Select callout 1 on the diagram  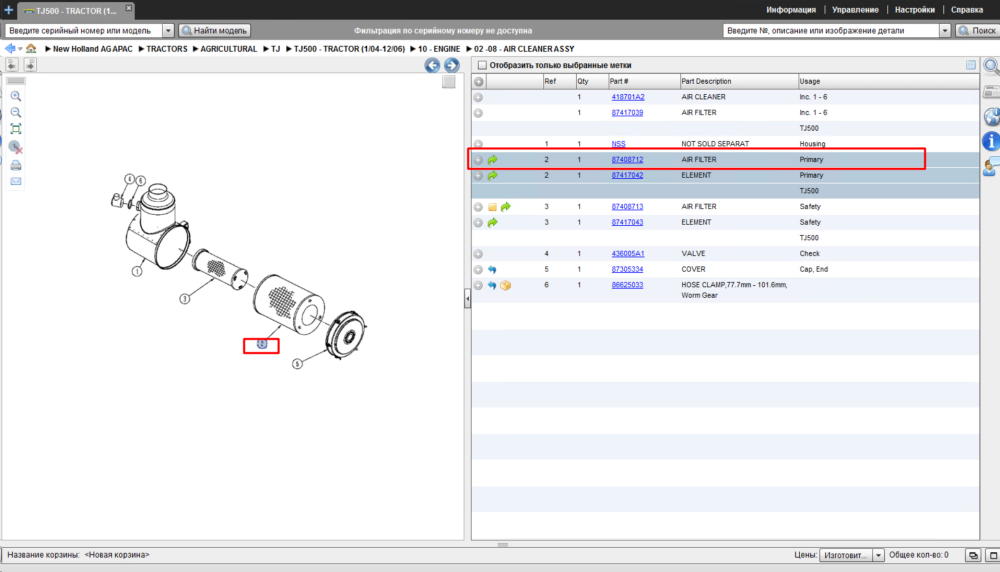(x=136, y=272)
